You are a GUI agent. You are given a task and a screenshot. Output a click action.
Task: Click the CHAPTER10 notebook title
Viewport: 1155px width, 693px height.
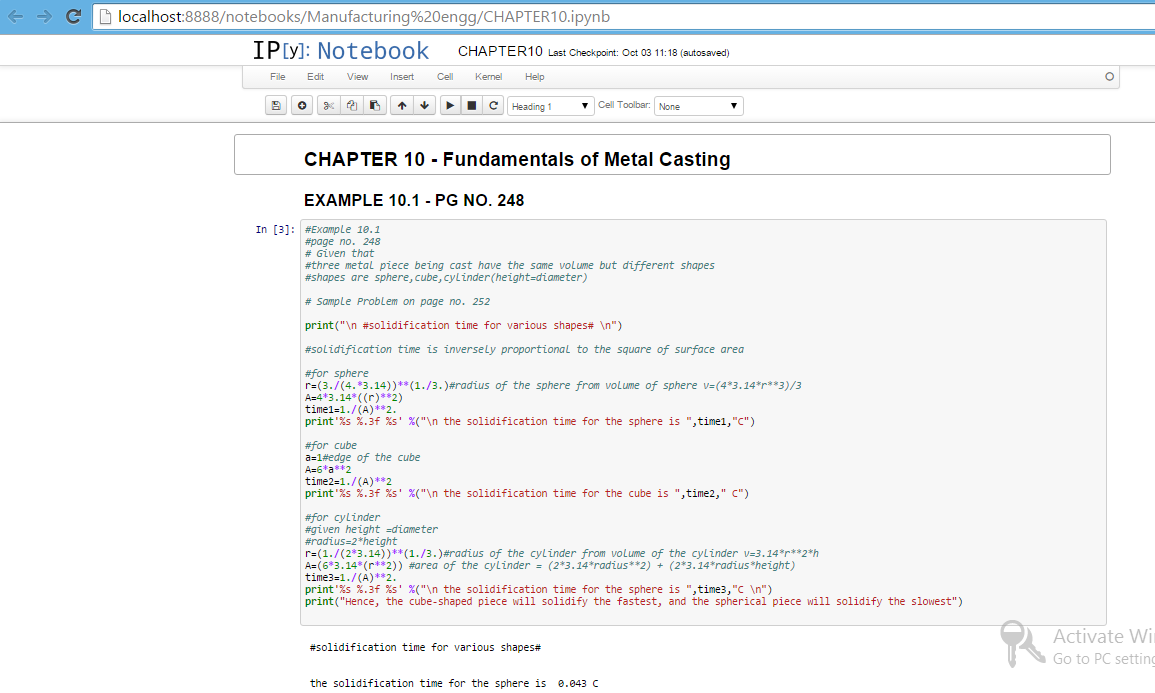point(500,52)
